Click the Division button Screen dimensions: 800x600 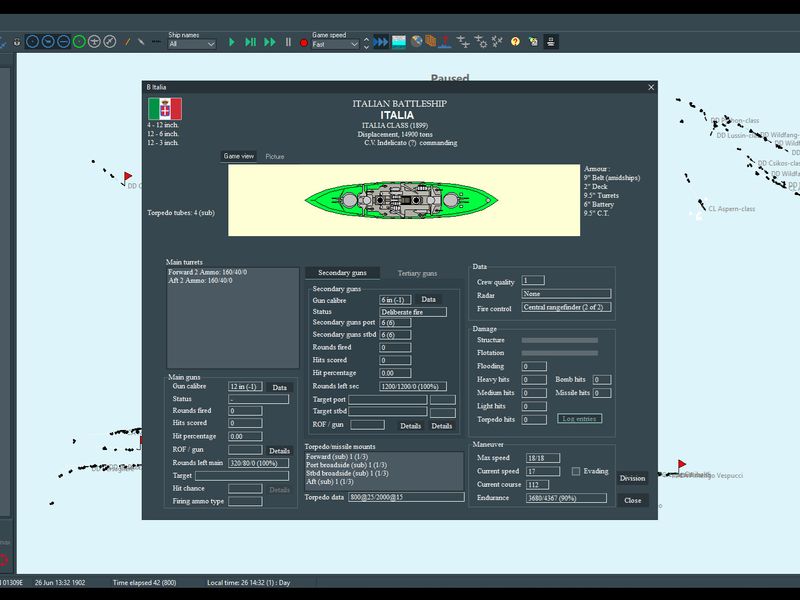(x=632, y=478)
